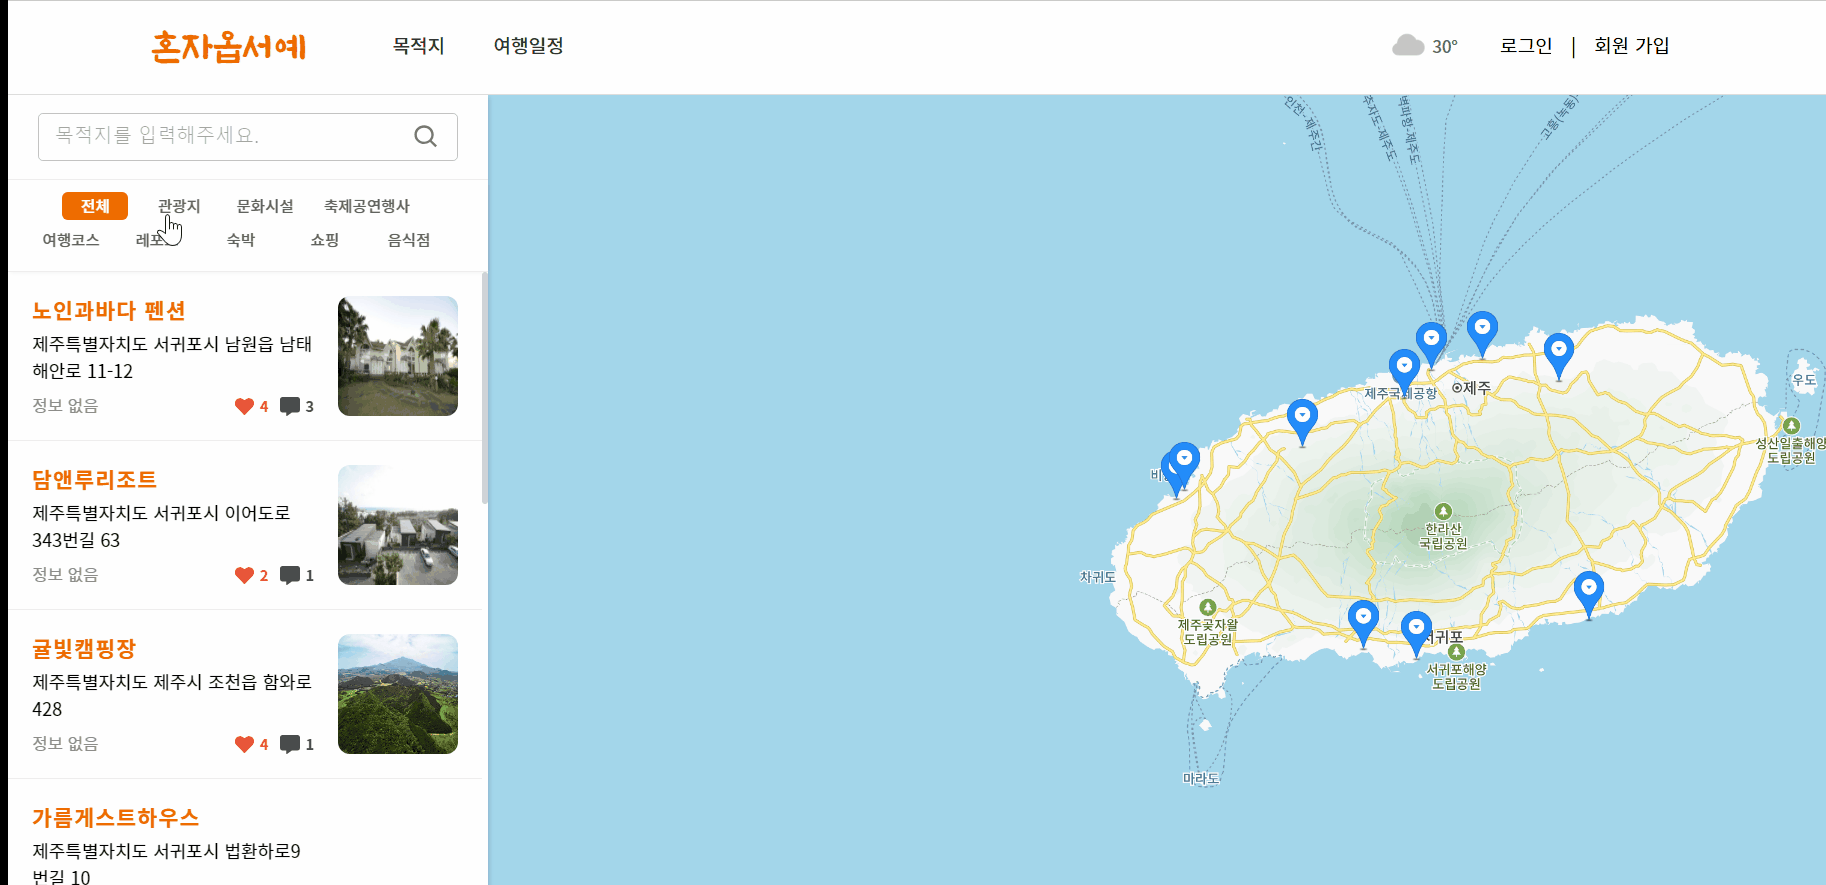Click the southeast coast map pin
The width and height of the screenshot is (1826, 885).
[1588, 595]
